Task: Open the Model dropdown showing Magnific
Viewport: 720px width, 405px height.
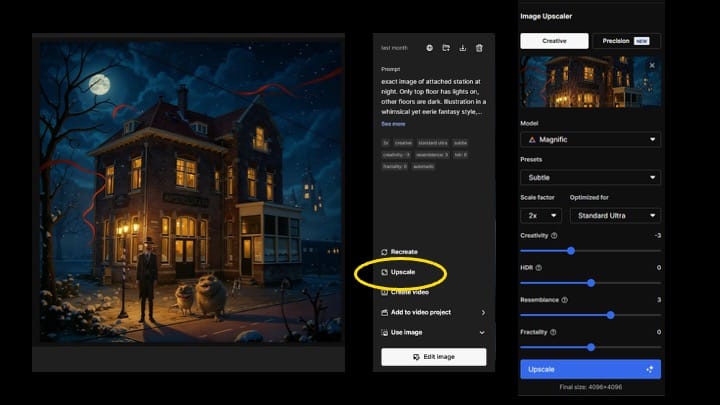Action: (590, 140)
